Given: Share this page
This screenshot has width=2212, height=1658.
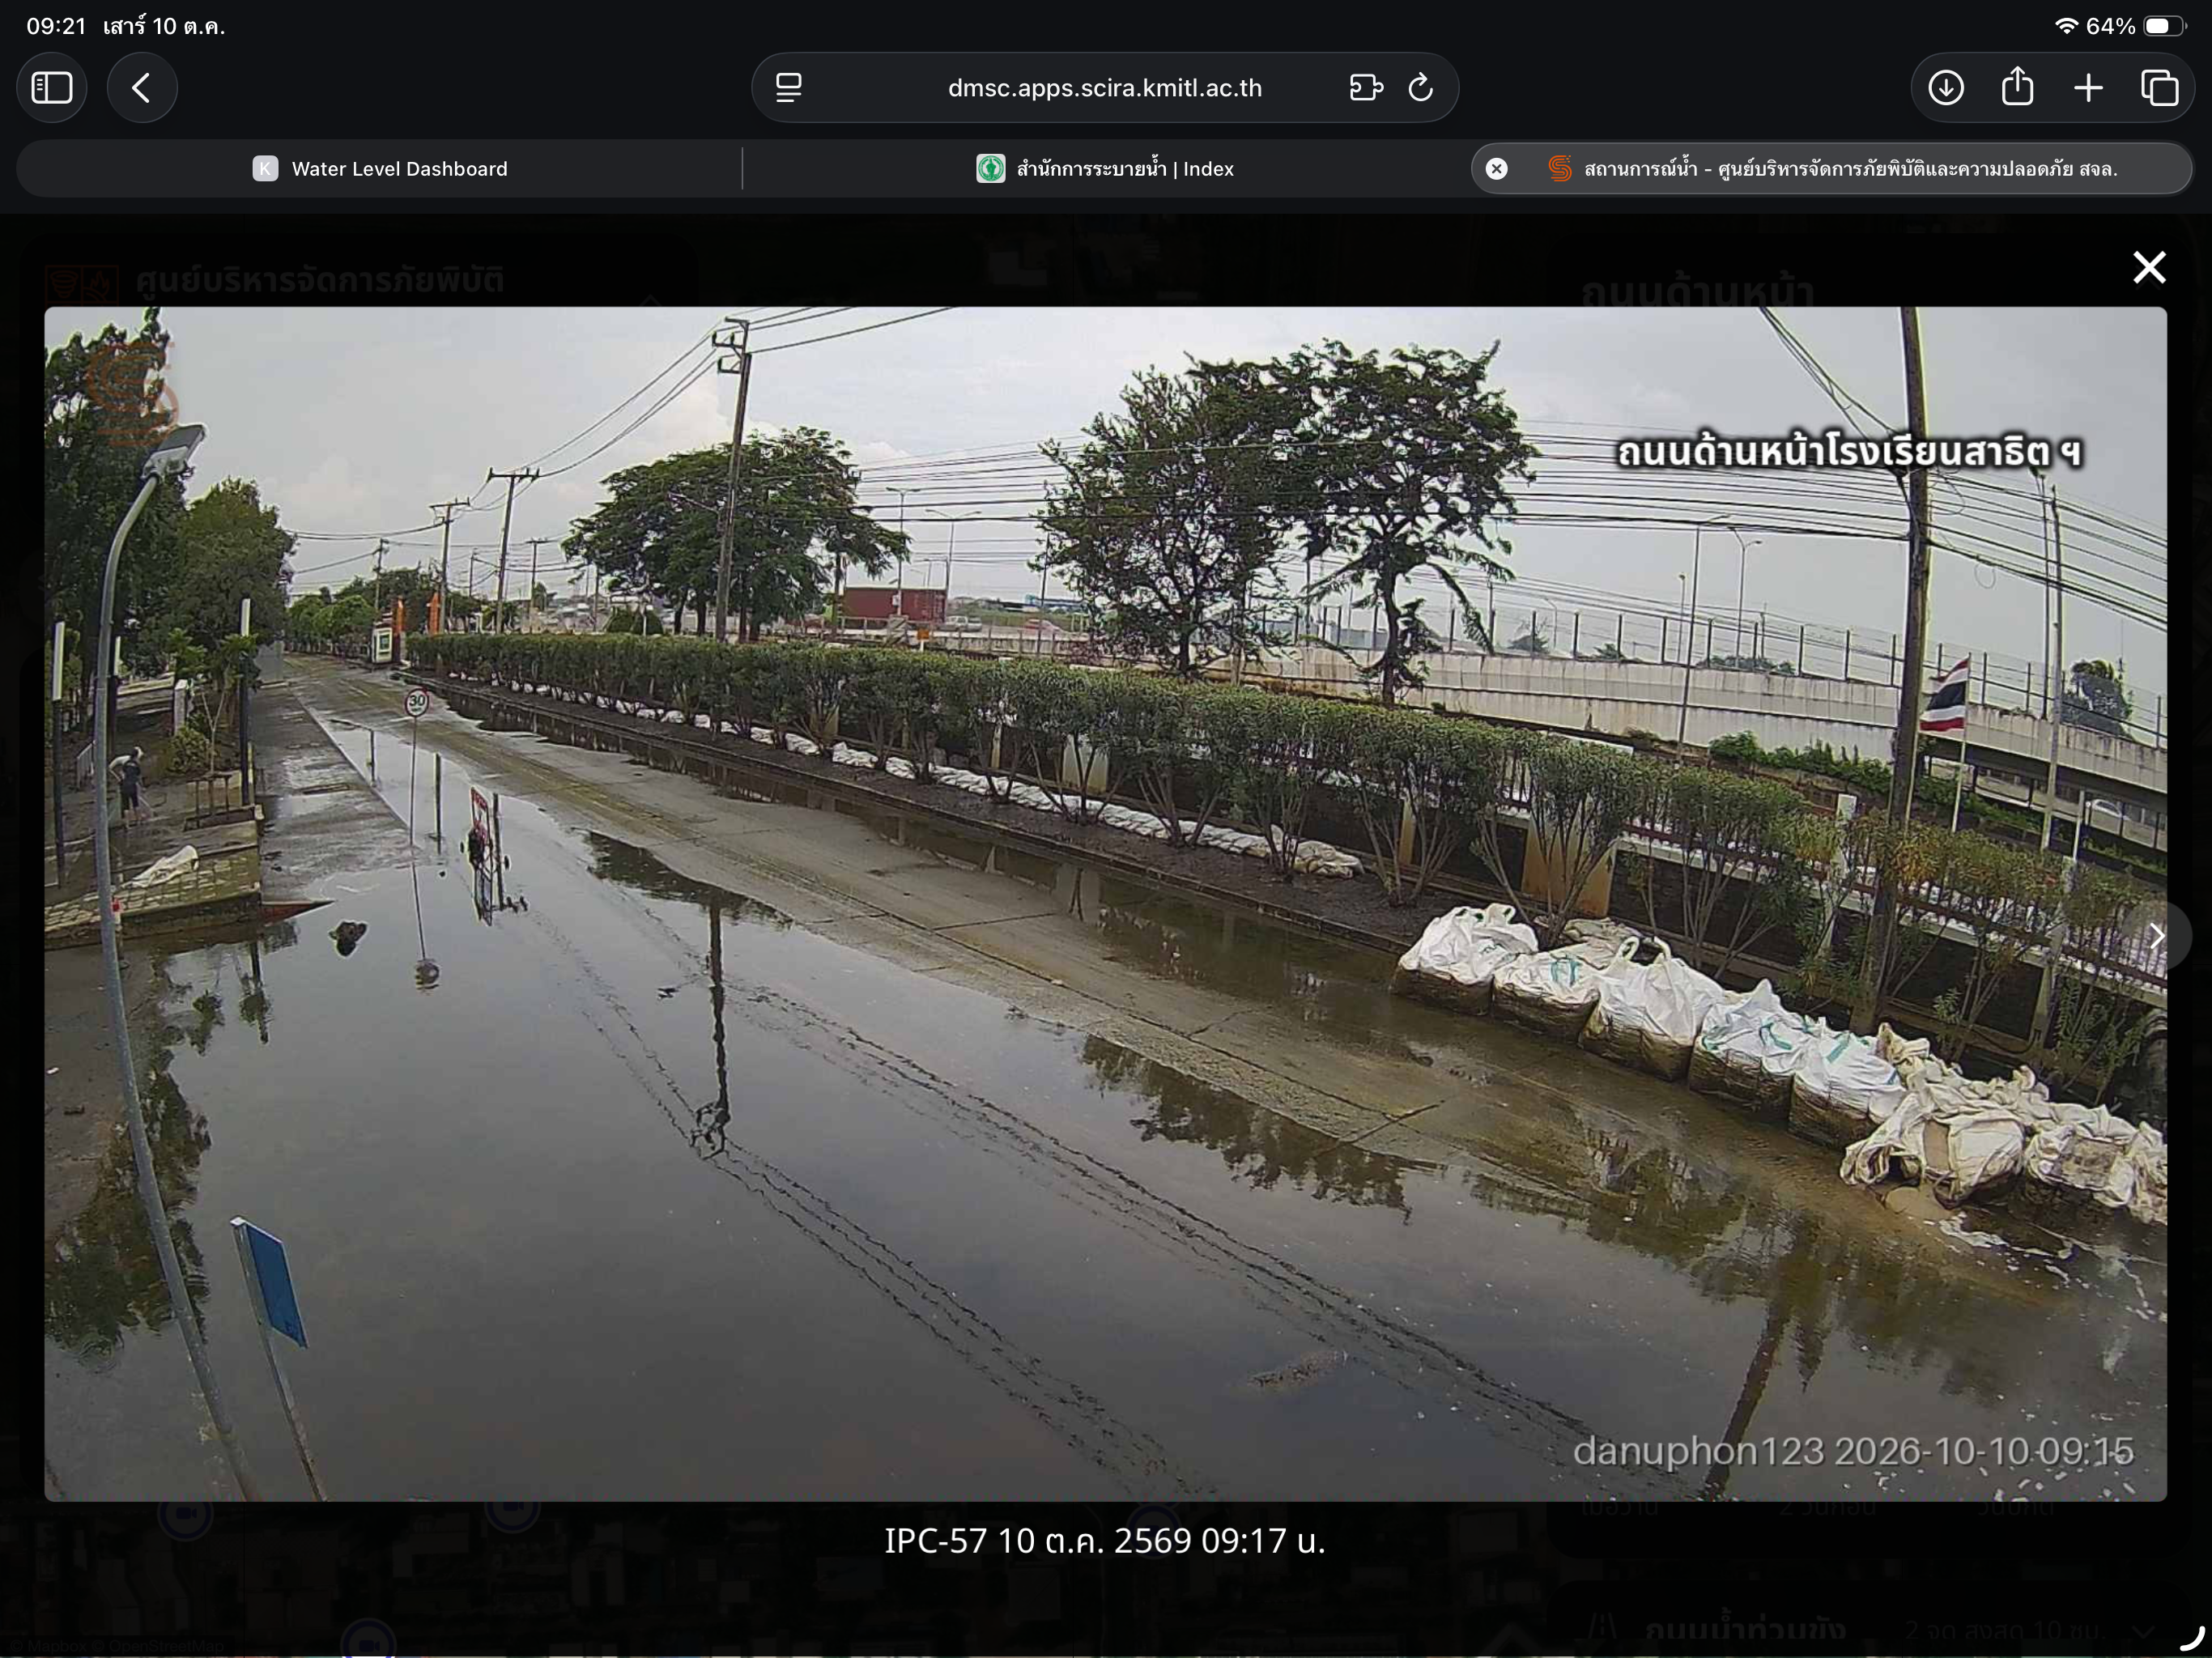Looking at the screenshot, I should coord(2018,86).
